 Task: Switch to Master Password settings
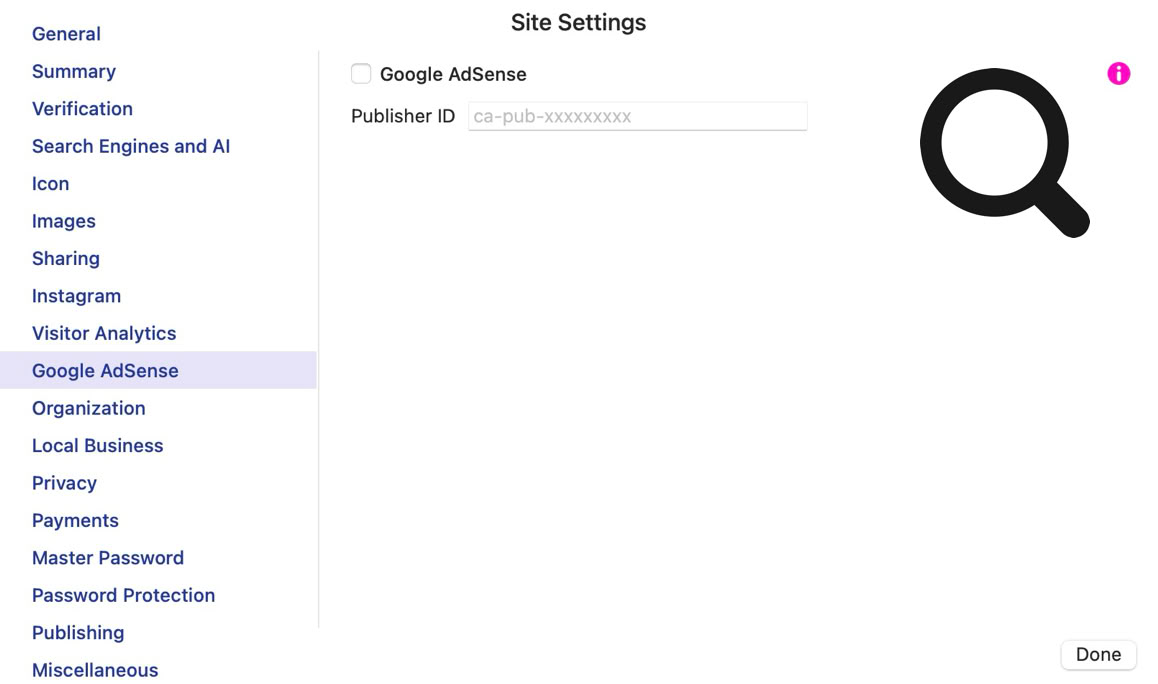(x=108, y=558)
